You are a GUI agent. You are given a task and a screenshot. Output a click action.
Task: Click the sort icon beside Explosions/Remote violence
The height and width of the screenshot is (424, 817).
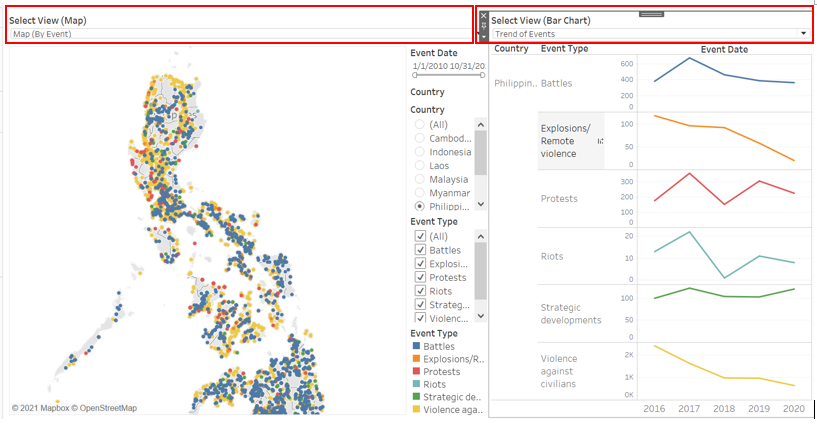[x=600, y=141]
